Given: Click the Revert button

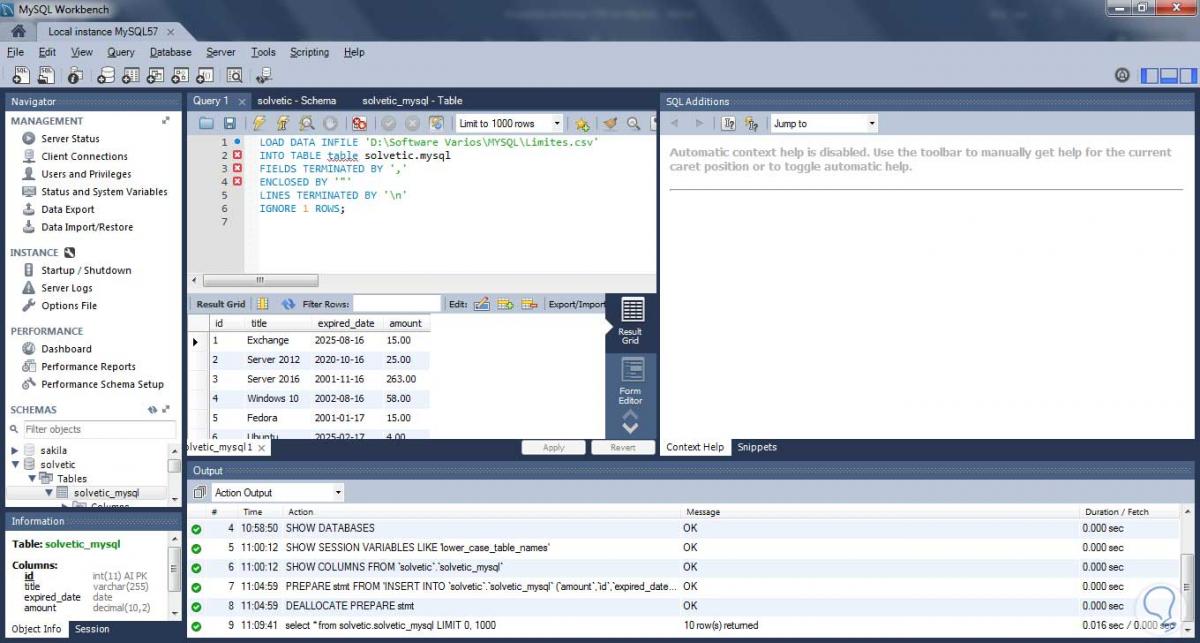Looking at the screenshot, I should [623, 447].
